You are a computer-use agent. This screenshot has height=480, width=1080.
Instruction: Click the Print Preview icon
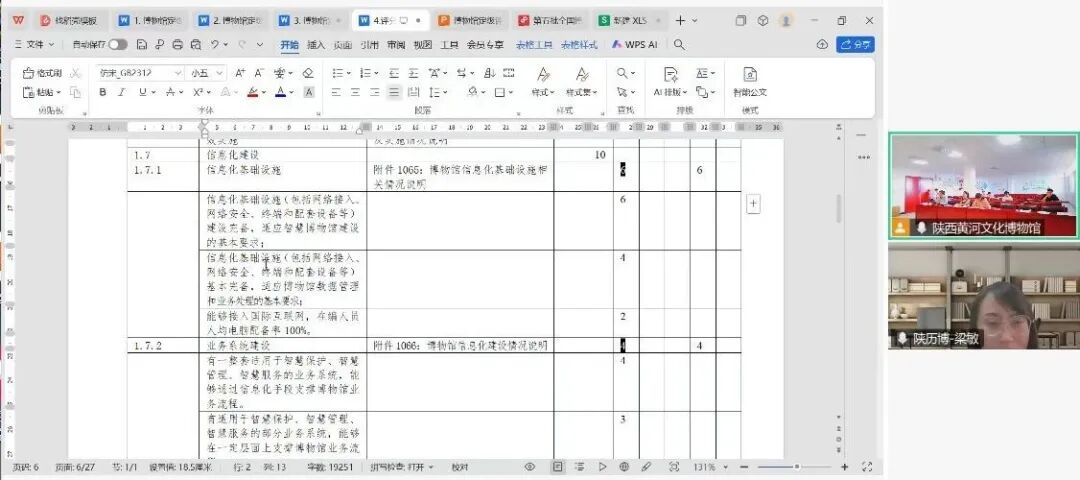click(196, 44)
